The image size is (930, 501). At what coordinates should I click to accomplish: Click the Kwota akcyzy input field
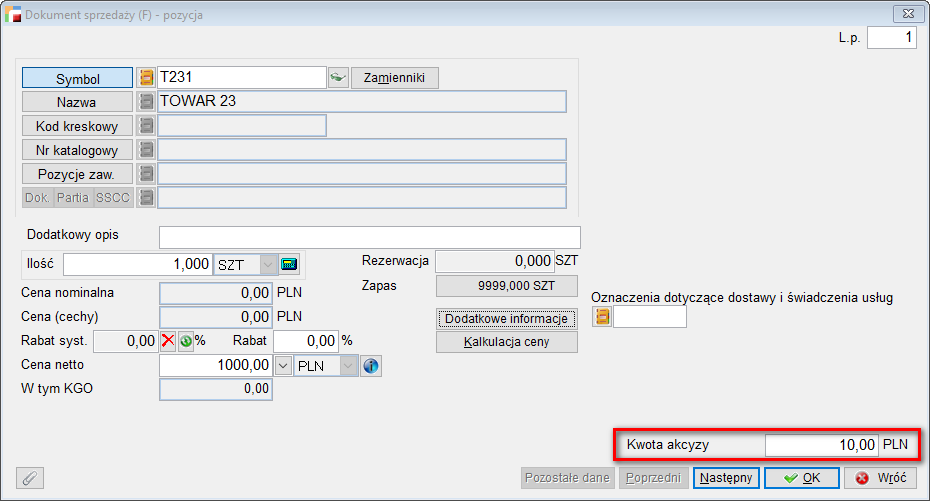(822, 444)
